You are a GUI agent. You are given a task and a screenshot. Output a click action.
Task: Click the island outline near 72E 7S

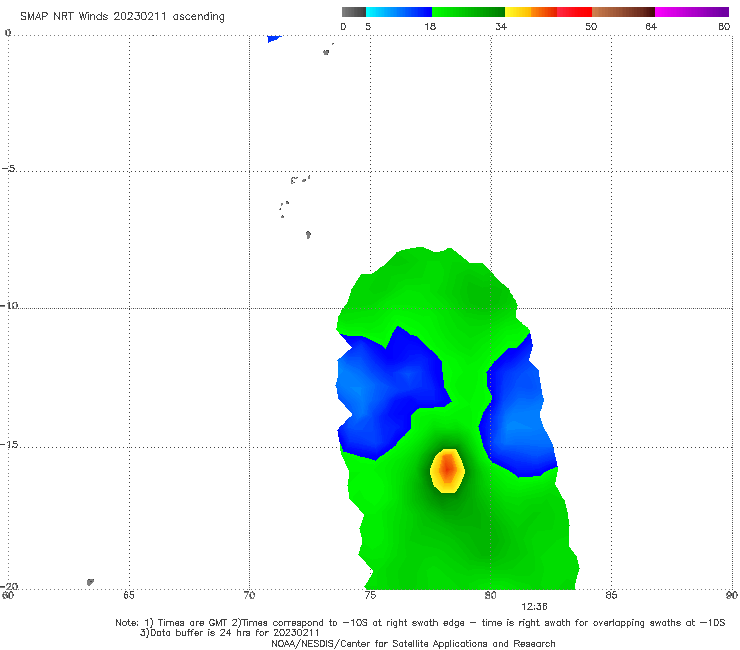(308, 235)
